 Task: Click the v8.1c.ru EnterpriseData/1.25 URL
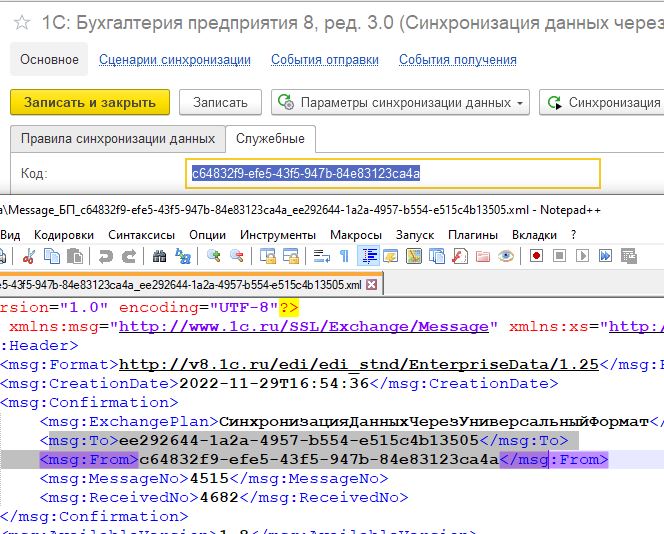pos(359,365)
